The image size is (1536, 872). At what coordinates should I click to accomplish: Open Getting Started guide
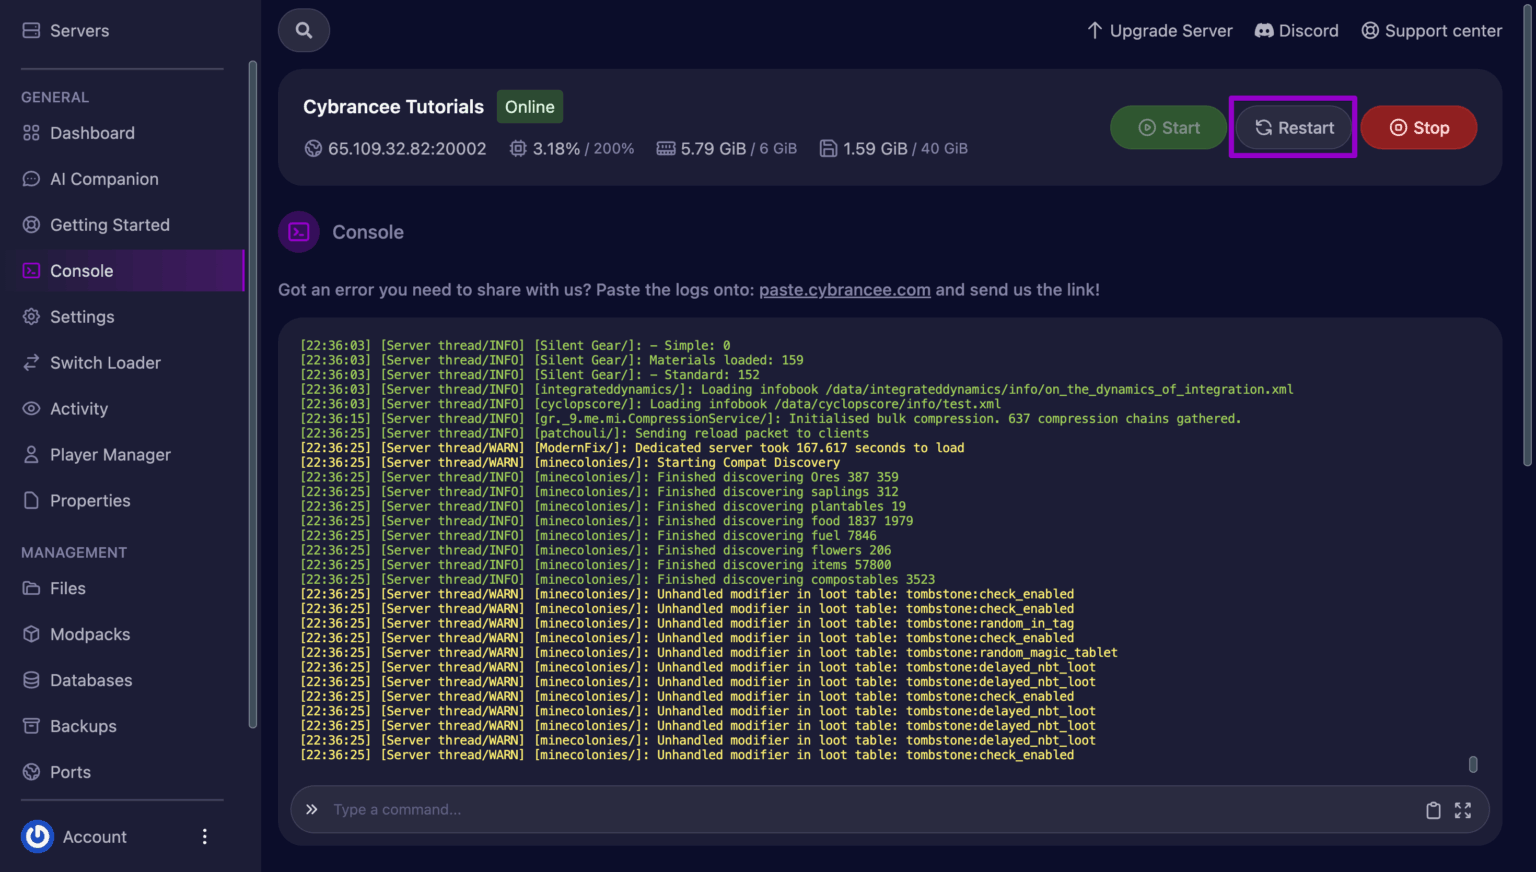(x=96, y=225)
